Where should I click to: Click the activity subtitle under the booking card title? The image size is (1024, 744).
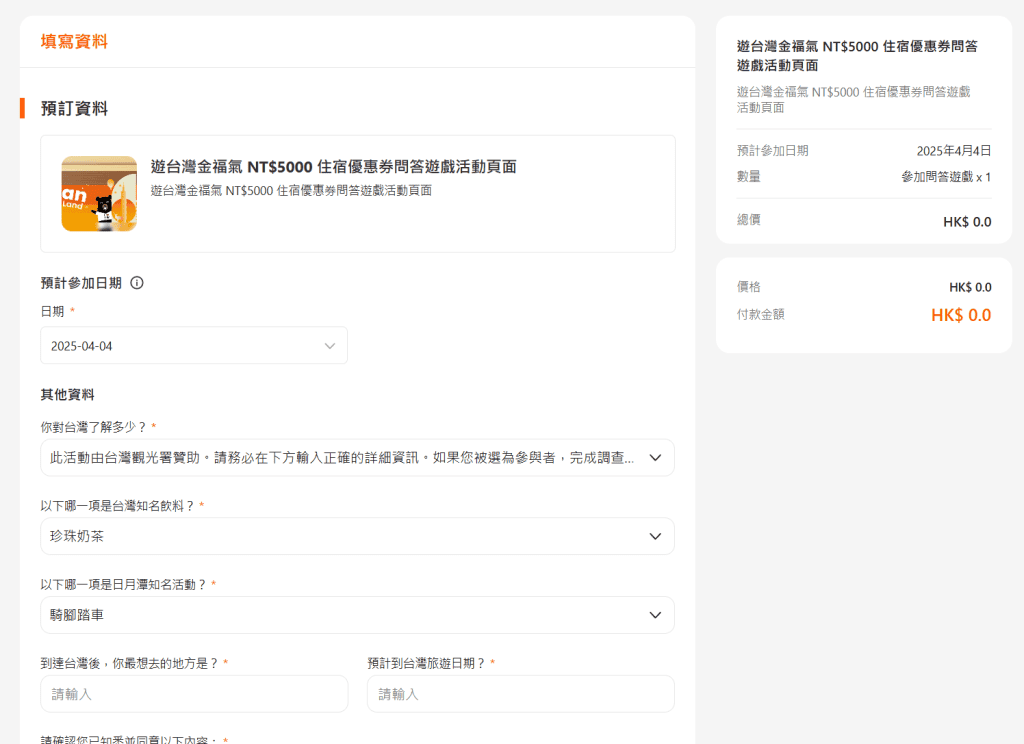(291, 190)
